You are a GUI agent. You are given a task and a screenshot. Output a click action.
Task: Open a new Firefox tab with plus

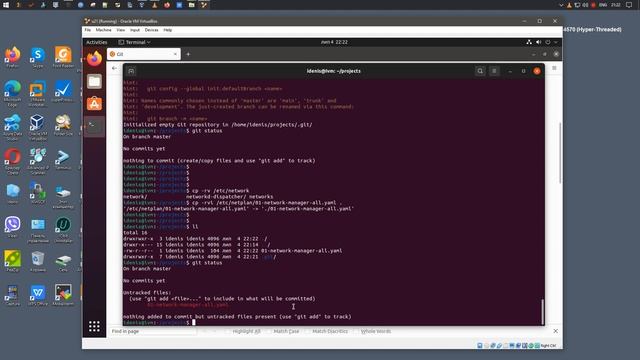tap(188, 54)
